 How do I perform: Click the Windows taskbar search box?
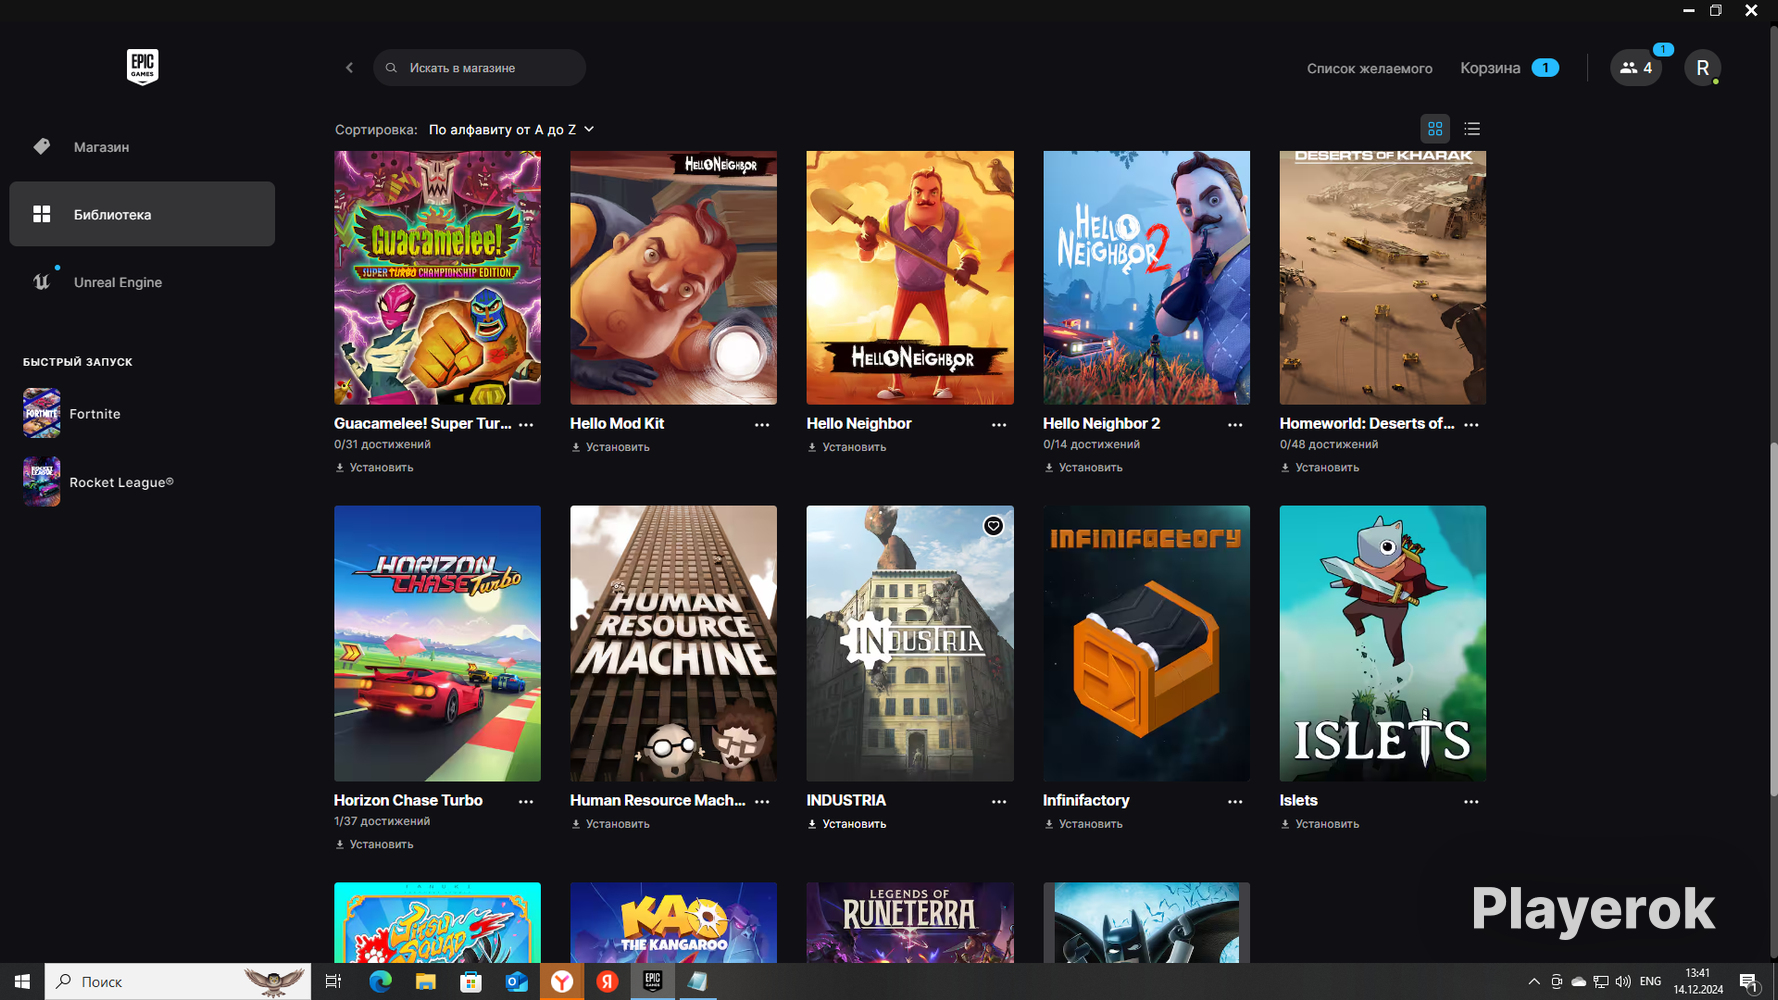coord(178,982)
